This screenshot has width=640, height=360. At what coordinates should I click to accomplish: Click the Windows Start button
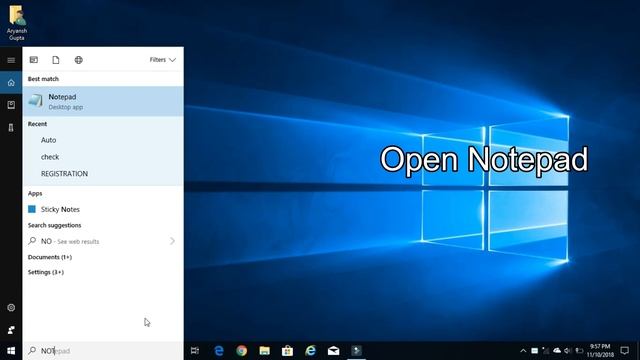click(x=11, y=351)
